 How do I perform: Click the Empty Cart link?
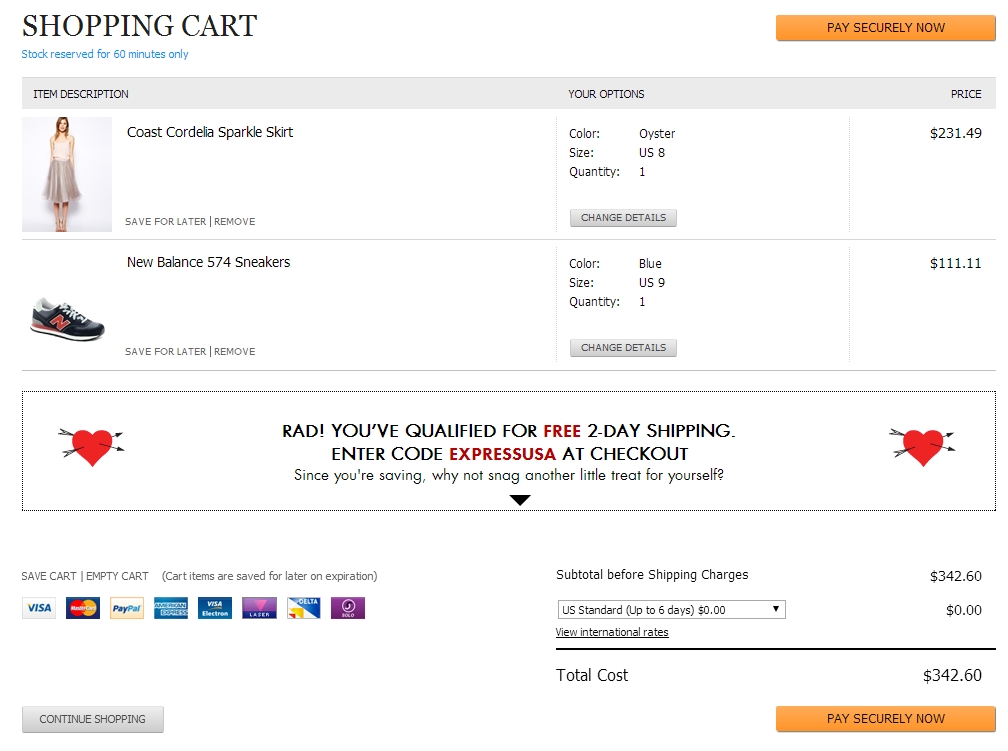[x=117, y=576]
